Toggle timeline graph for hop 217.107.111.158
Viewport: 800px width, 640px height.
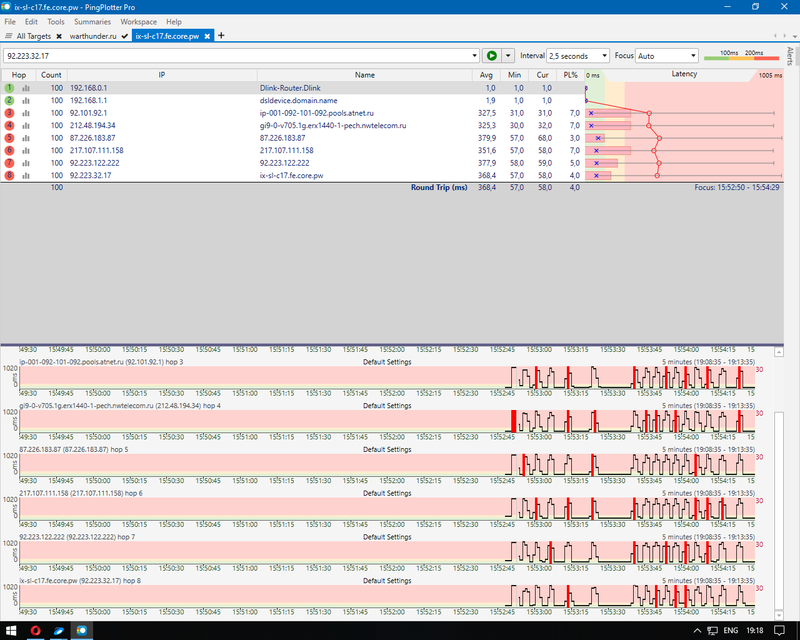(x=26, y=151)
